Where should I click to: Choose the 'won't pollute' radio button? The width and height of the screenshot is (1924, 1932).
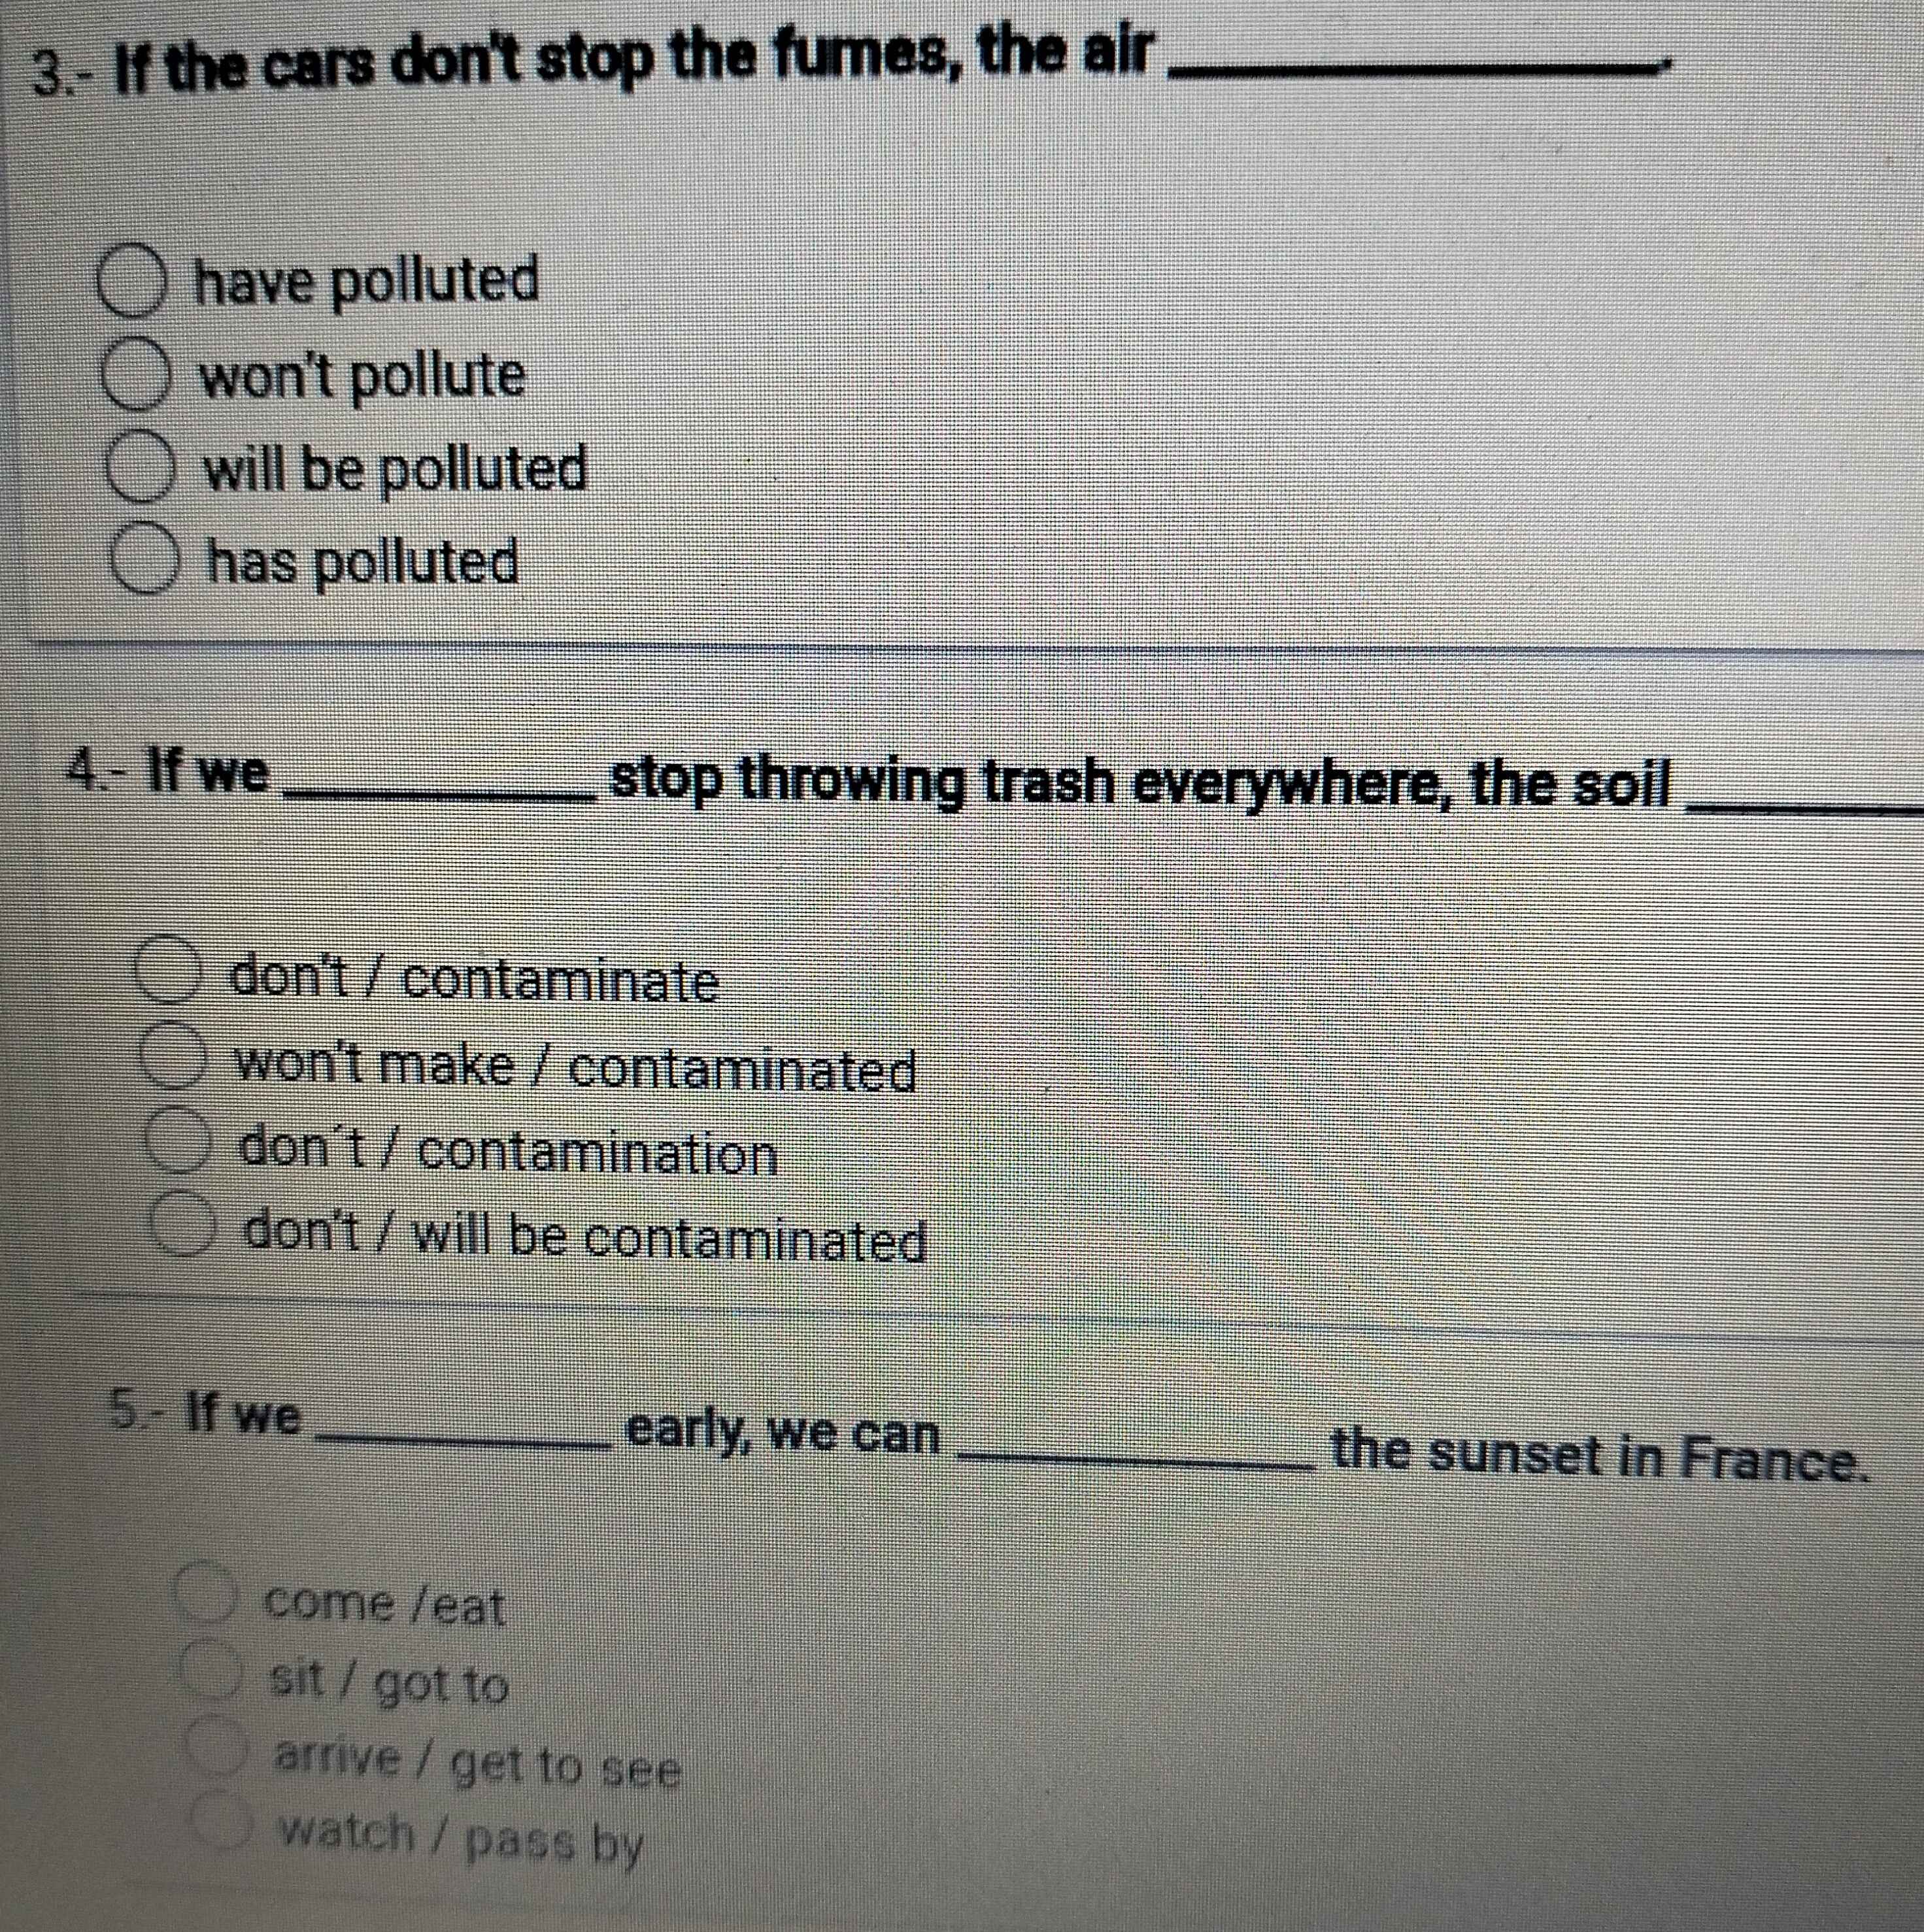coord(134,377)
